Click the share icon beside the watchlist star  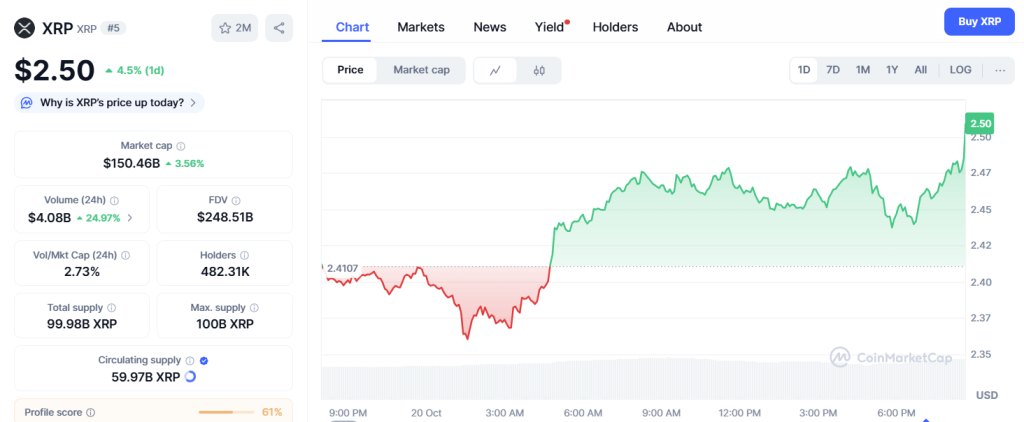point(278,28)
